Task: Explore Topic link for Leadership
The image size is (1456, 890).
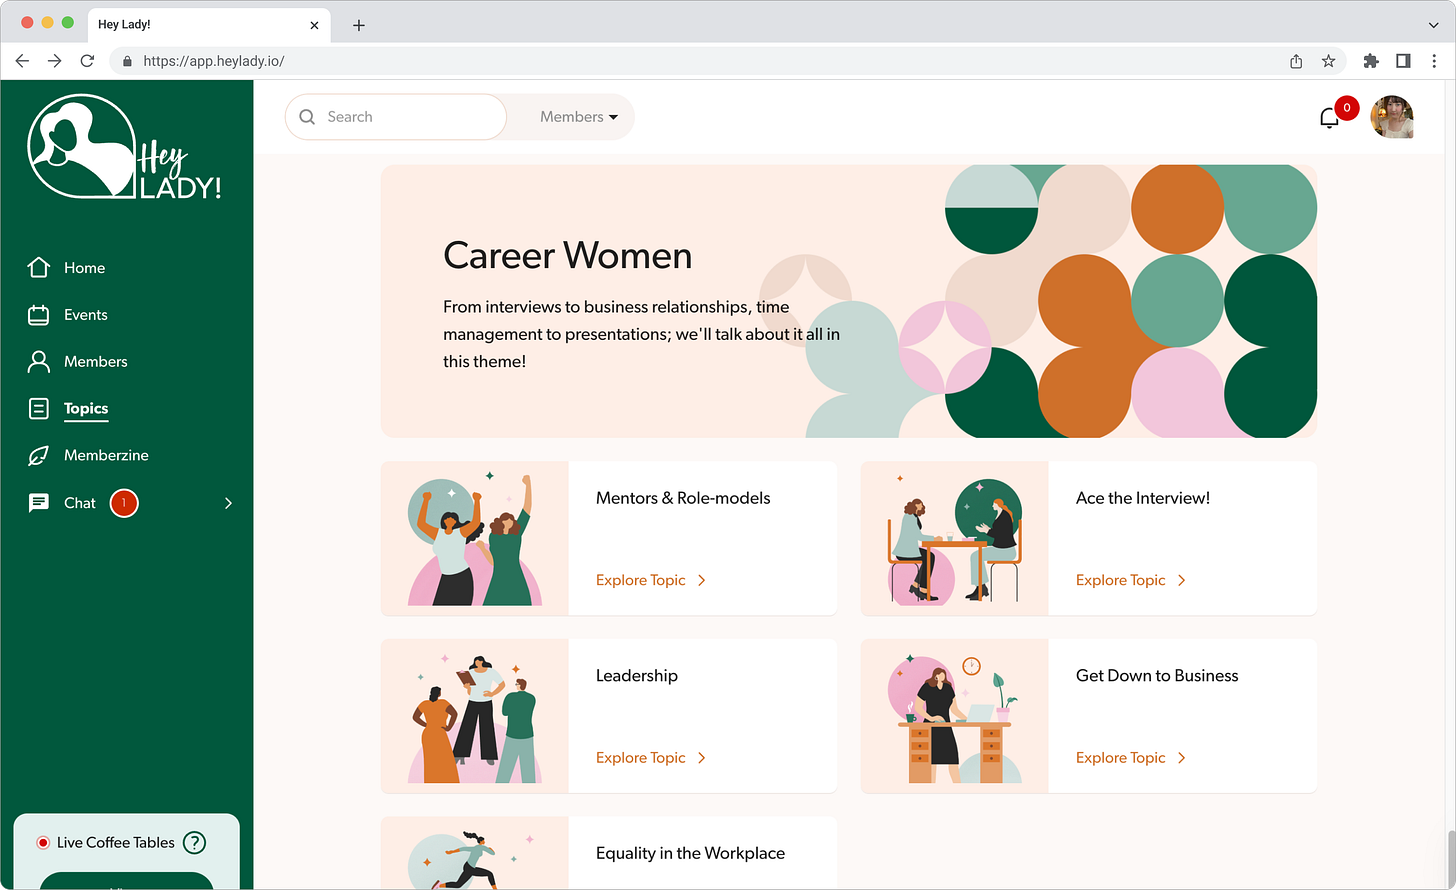Action: pyautogui.click(x=651, y=758)
